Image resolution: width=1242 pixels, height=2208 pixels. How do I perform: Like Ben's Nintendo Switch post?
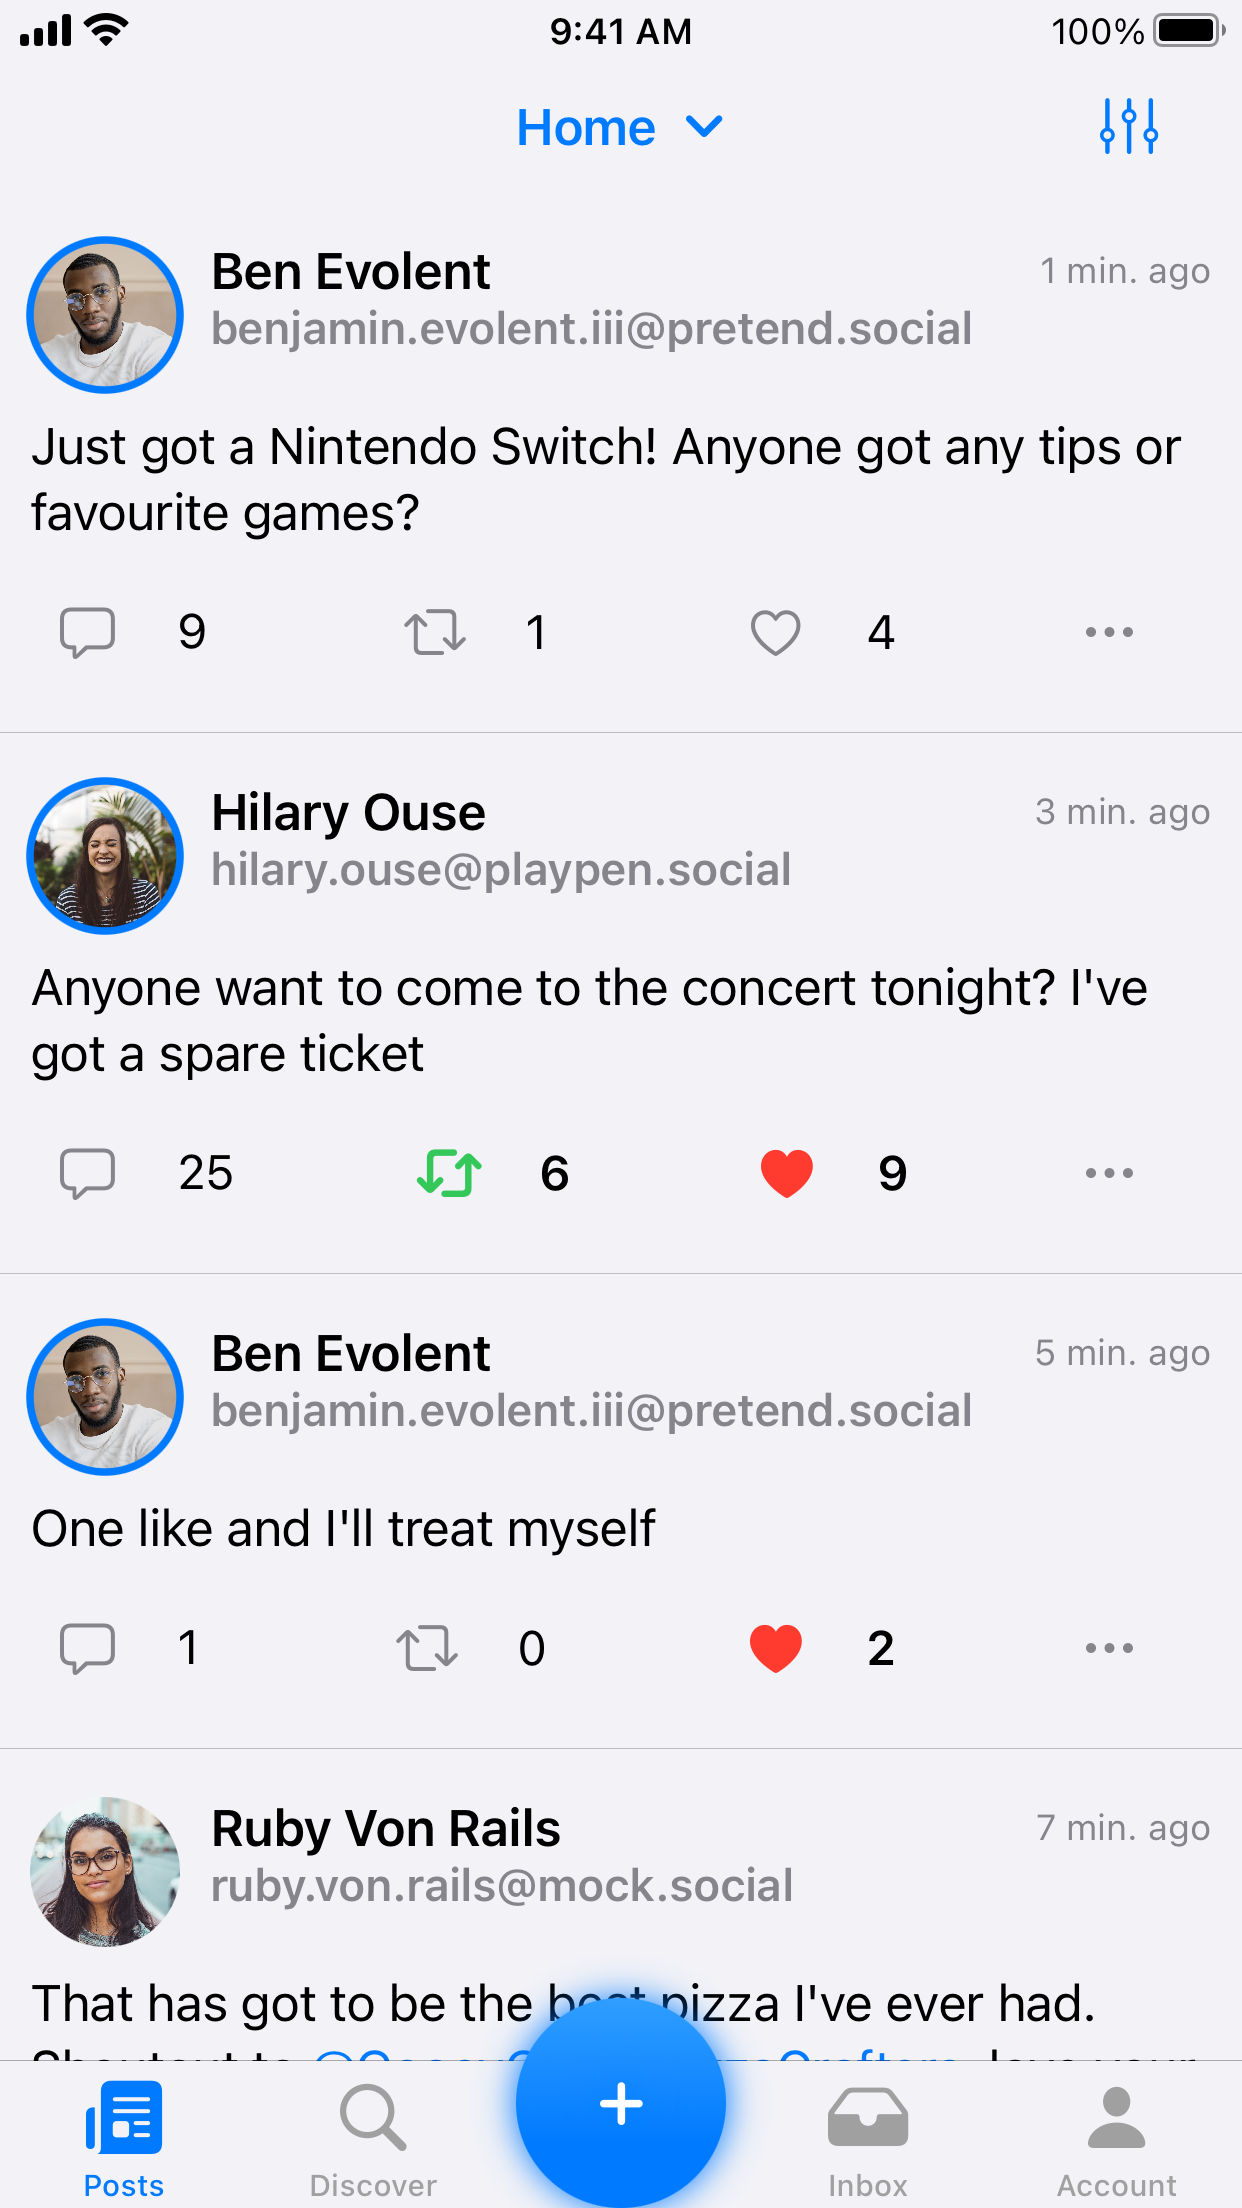776,632
